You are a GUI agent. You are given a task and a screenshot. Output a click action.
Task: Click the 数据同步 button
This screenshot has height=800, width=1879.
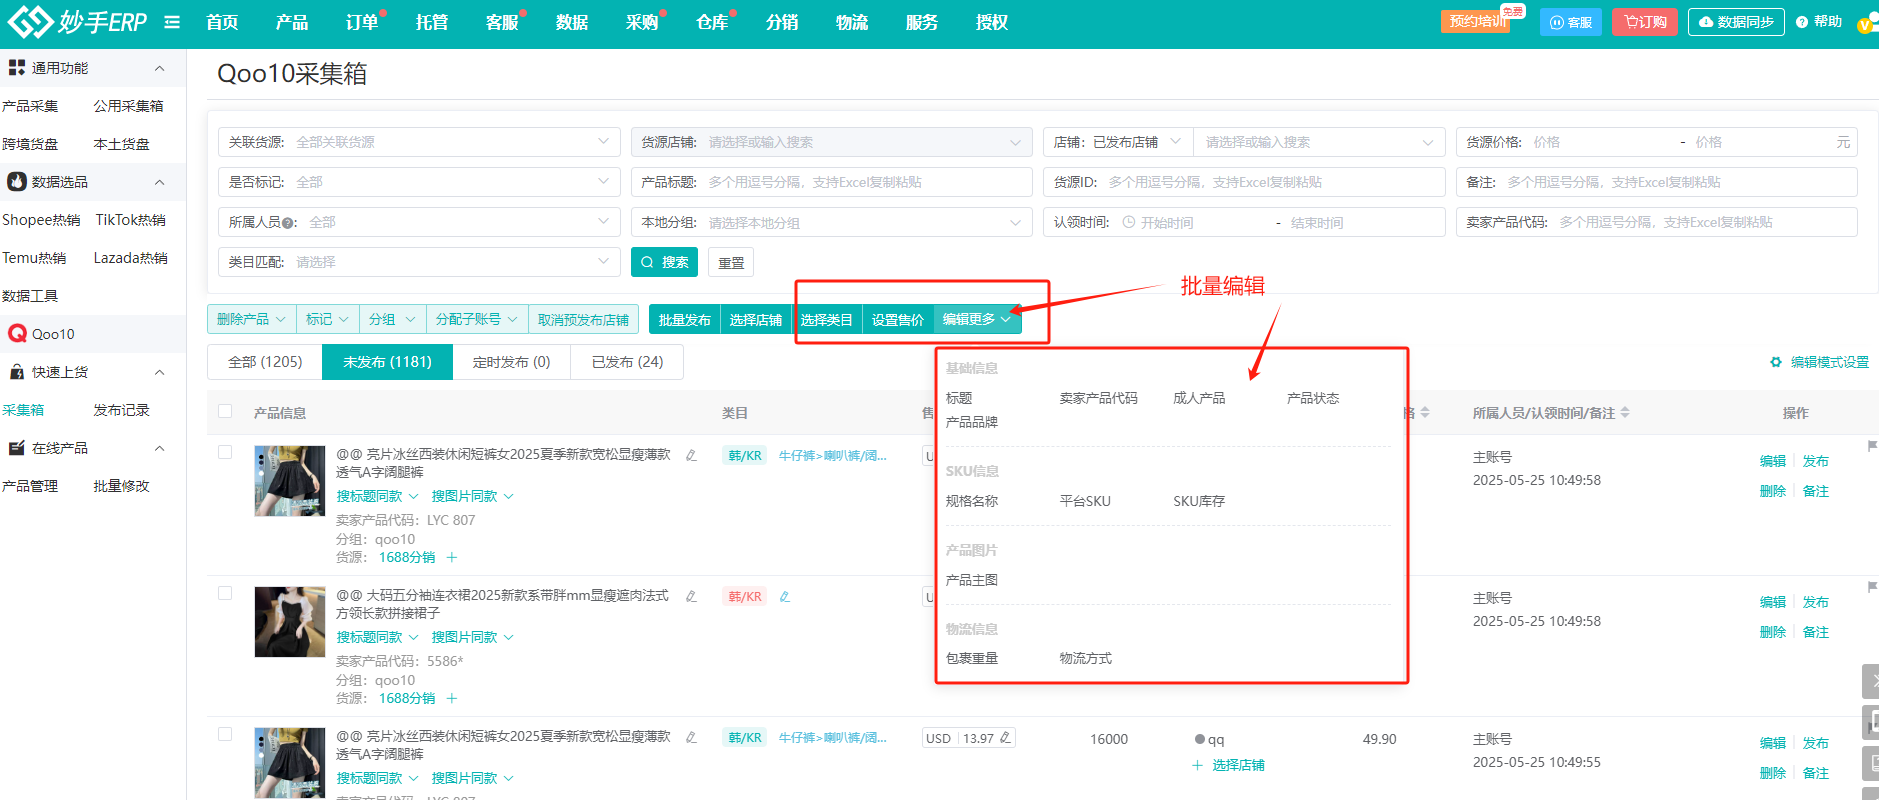[x=1736, y=22]
